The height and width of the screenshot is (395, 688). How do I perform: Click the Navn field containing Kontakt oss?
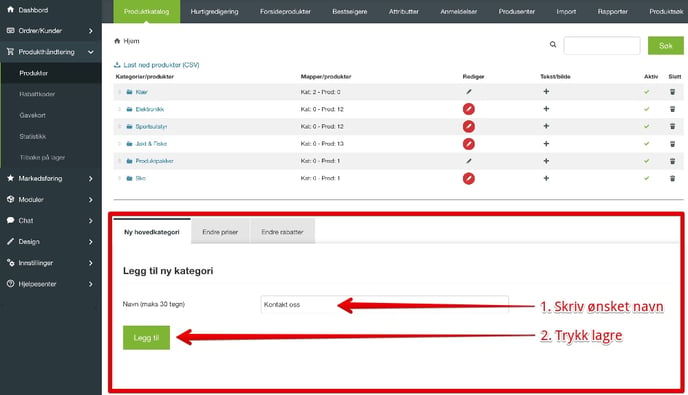tap(385, 304)
